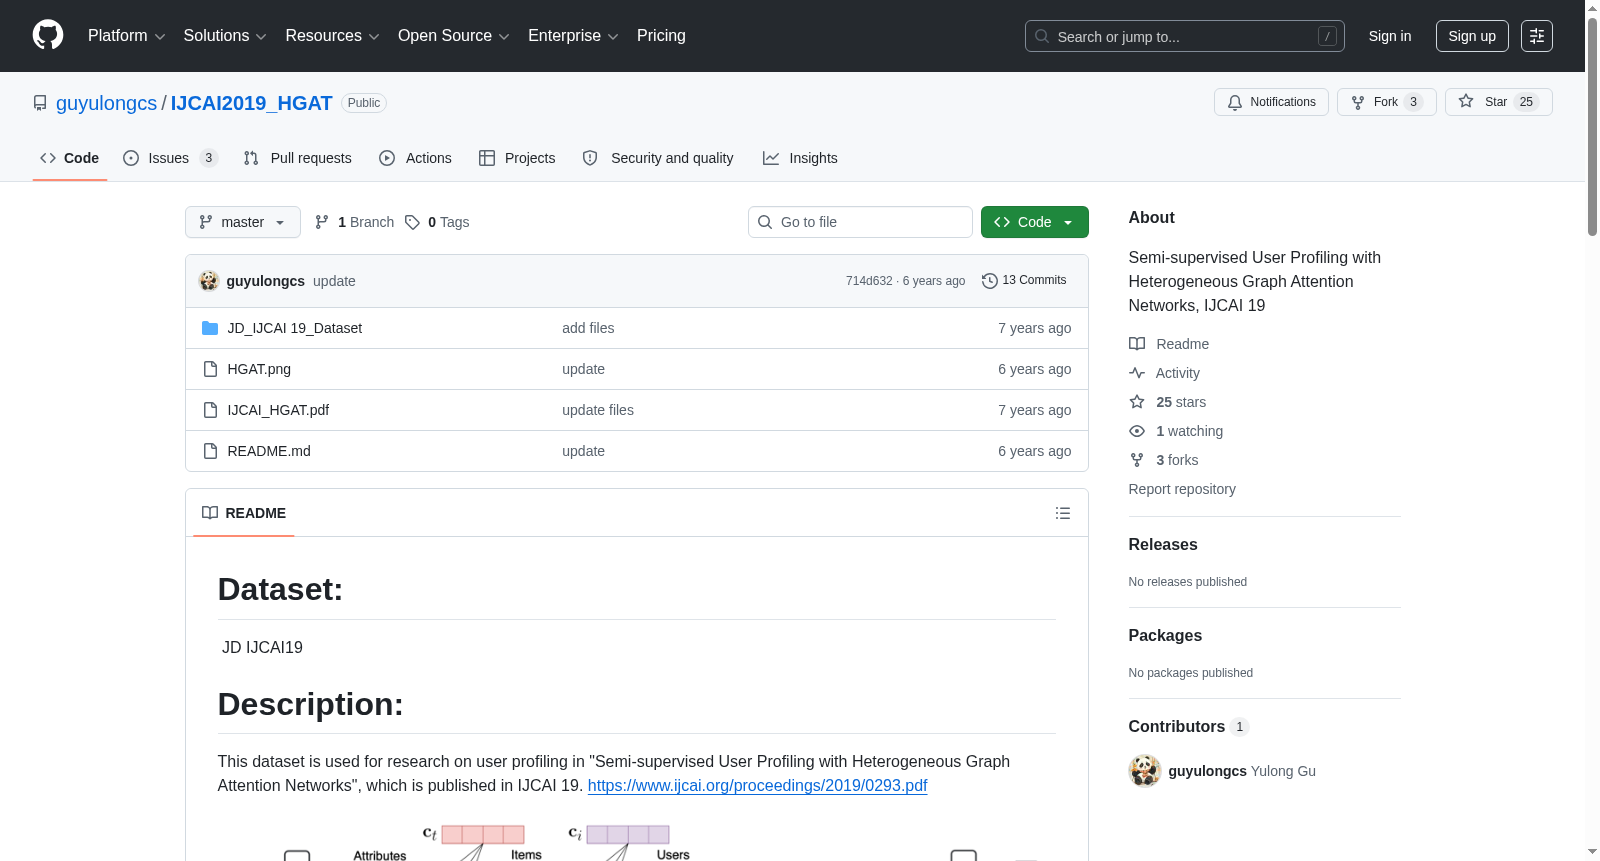1600x861 pixels.
Task: Expand the Open Source menu
Action: click(454, 36)
